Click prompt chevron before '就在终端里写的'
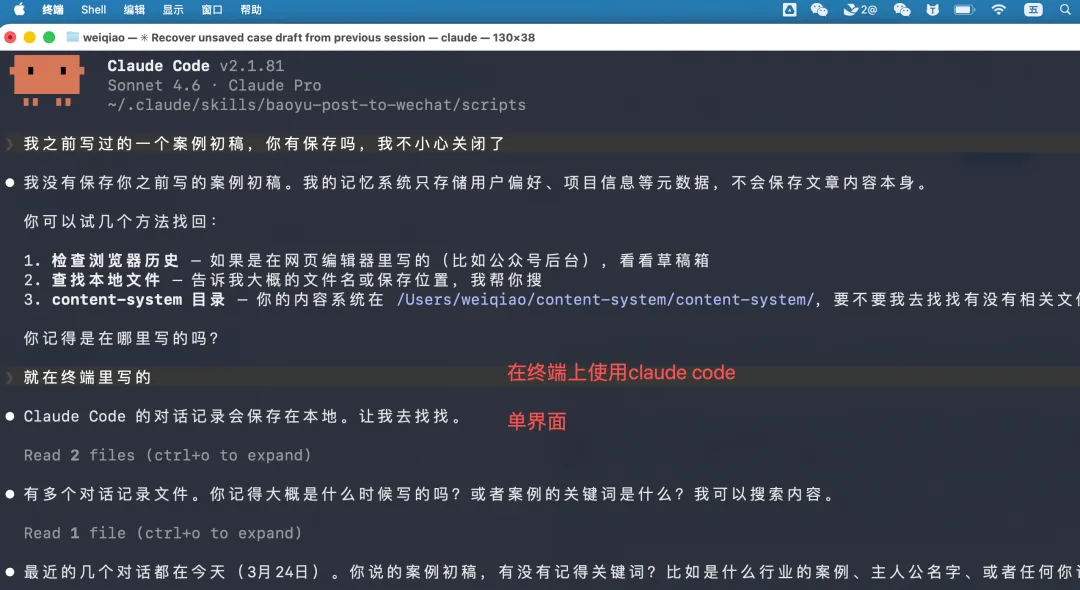Image resolution: width=1080 pixels, height=590 pixels. click(x=10, y=377)
